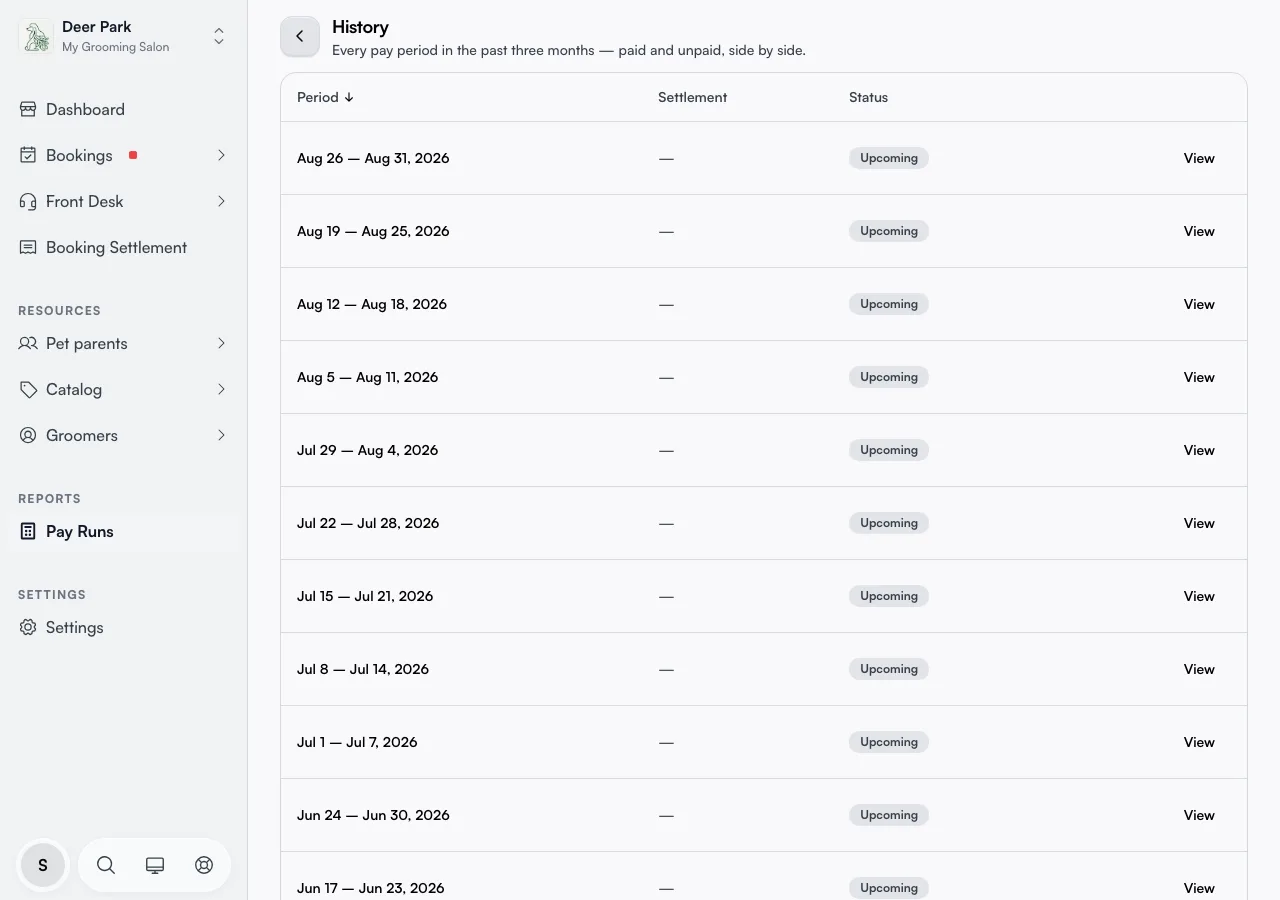Open the Bookings menu item
The image size is (1280, 900).
pyautogui.click(x=124, y=155)
